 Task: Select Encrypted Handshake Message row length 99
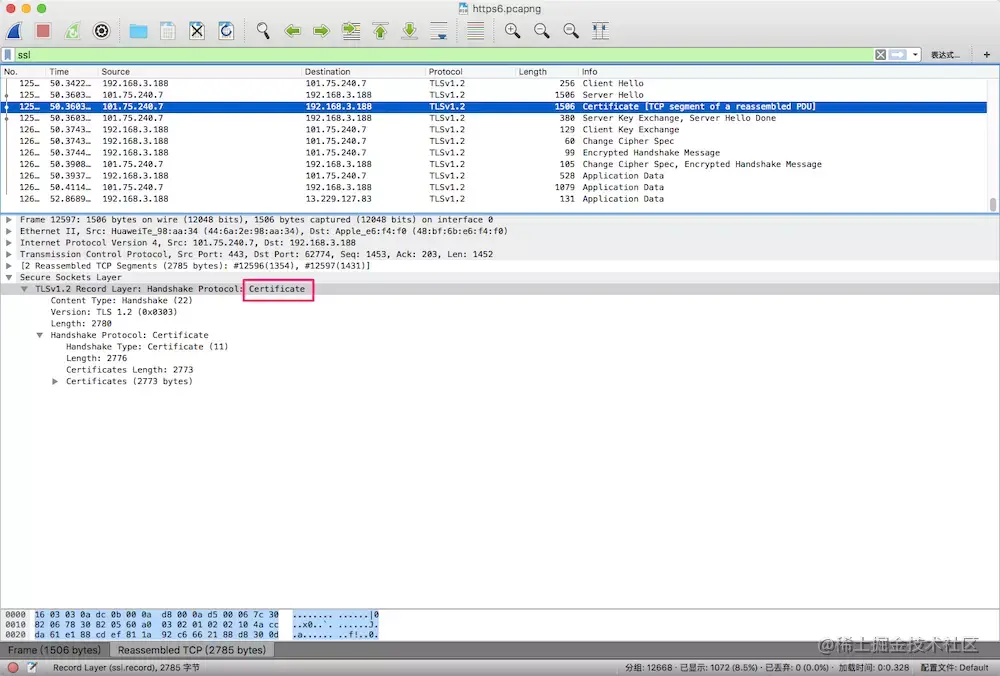pos(494,152)
